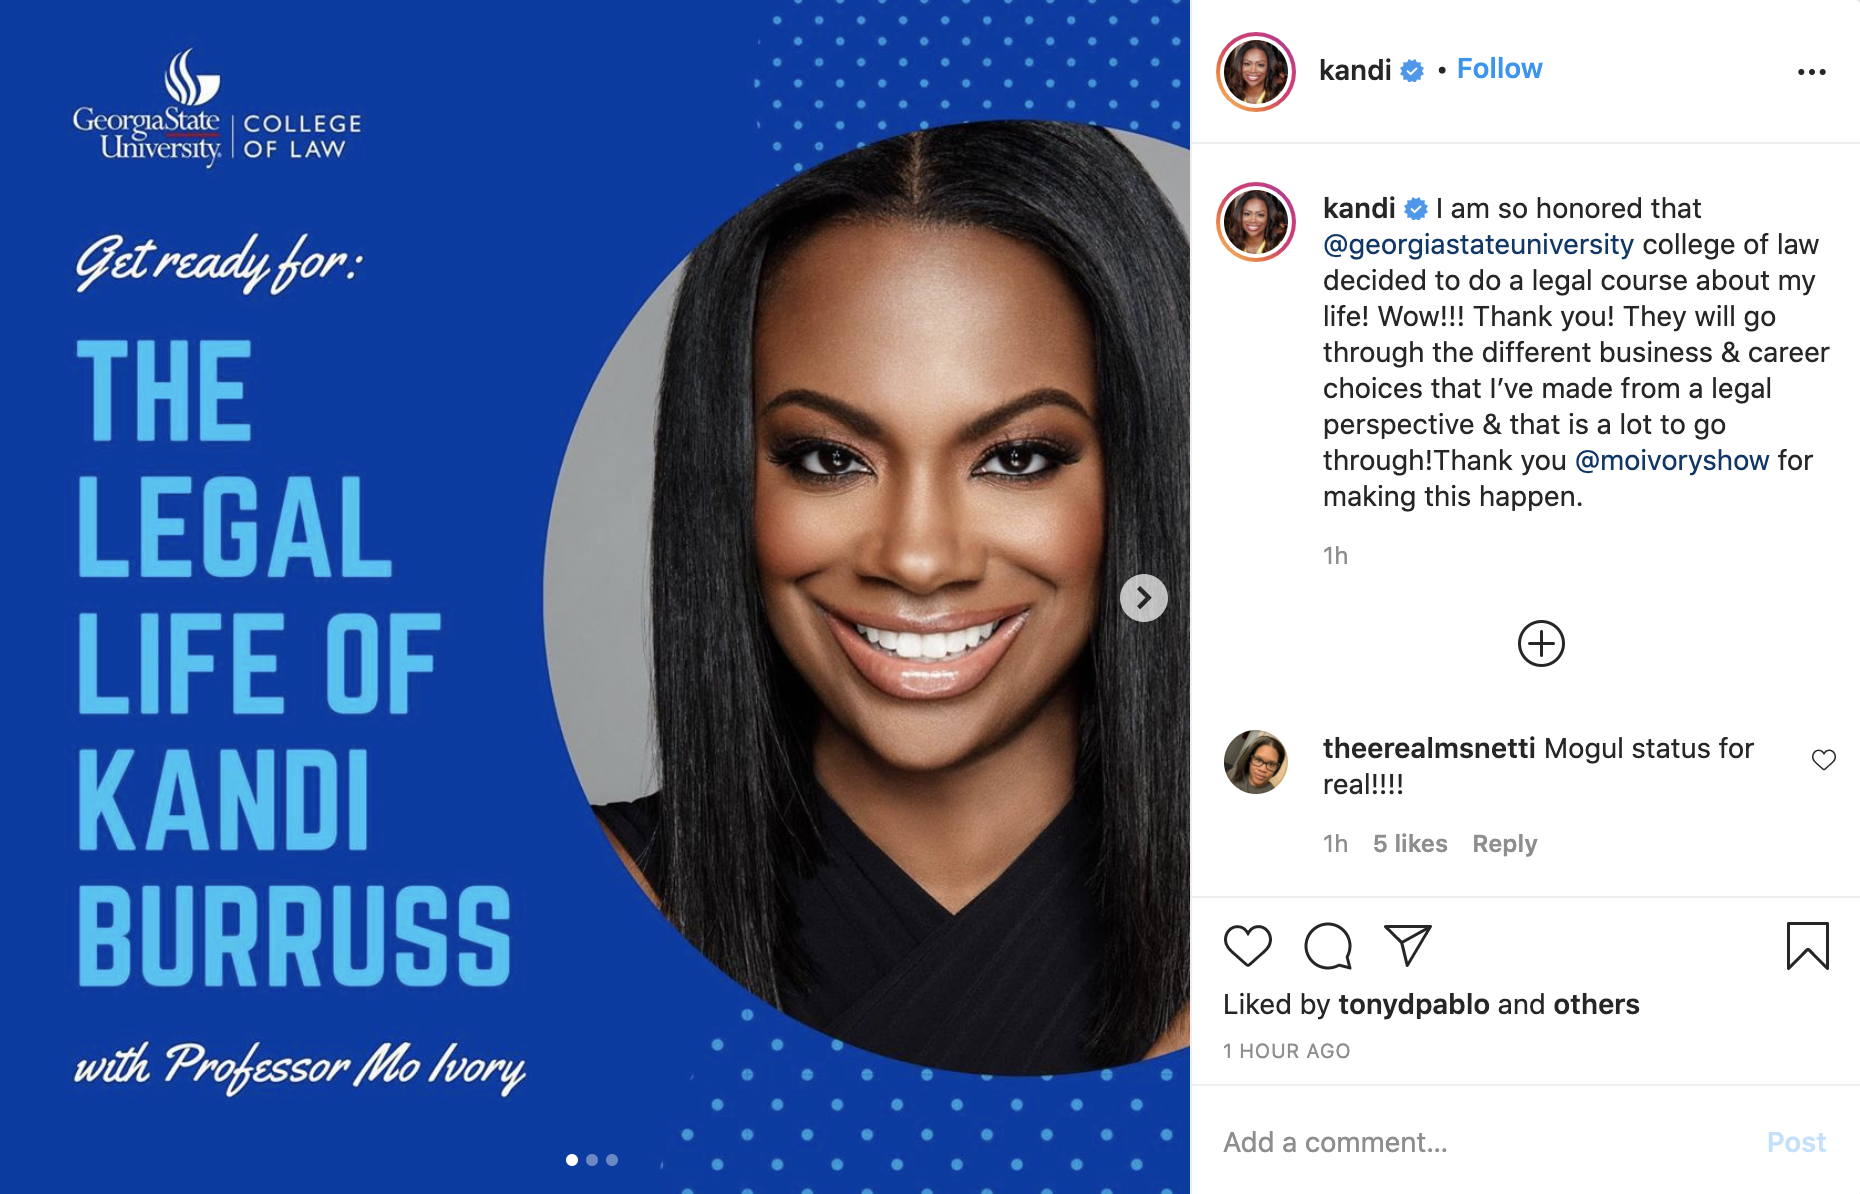Select the third carousel dot indicator

[x=612, y=1160]
